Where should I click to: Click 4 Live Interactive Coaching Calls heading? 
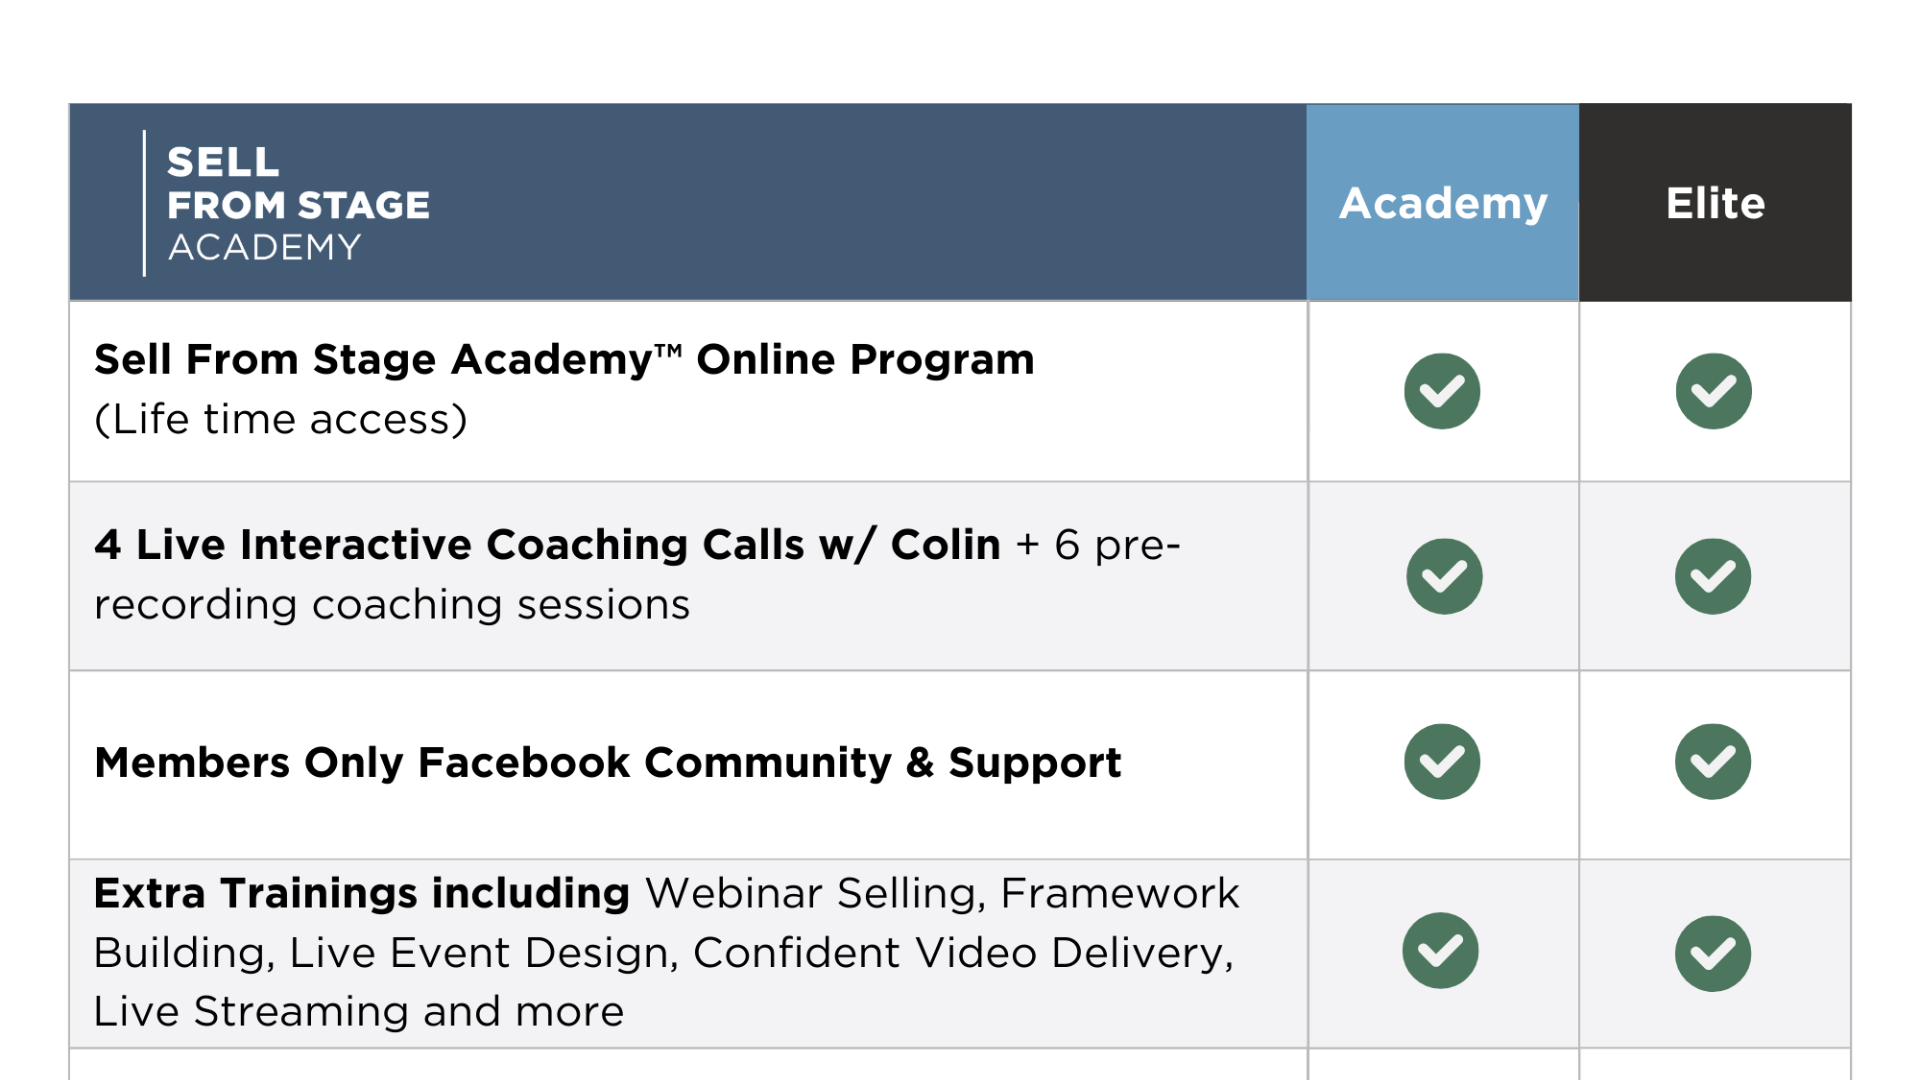click(x=547, y=545)
